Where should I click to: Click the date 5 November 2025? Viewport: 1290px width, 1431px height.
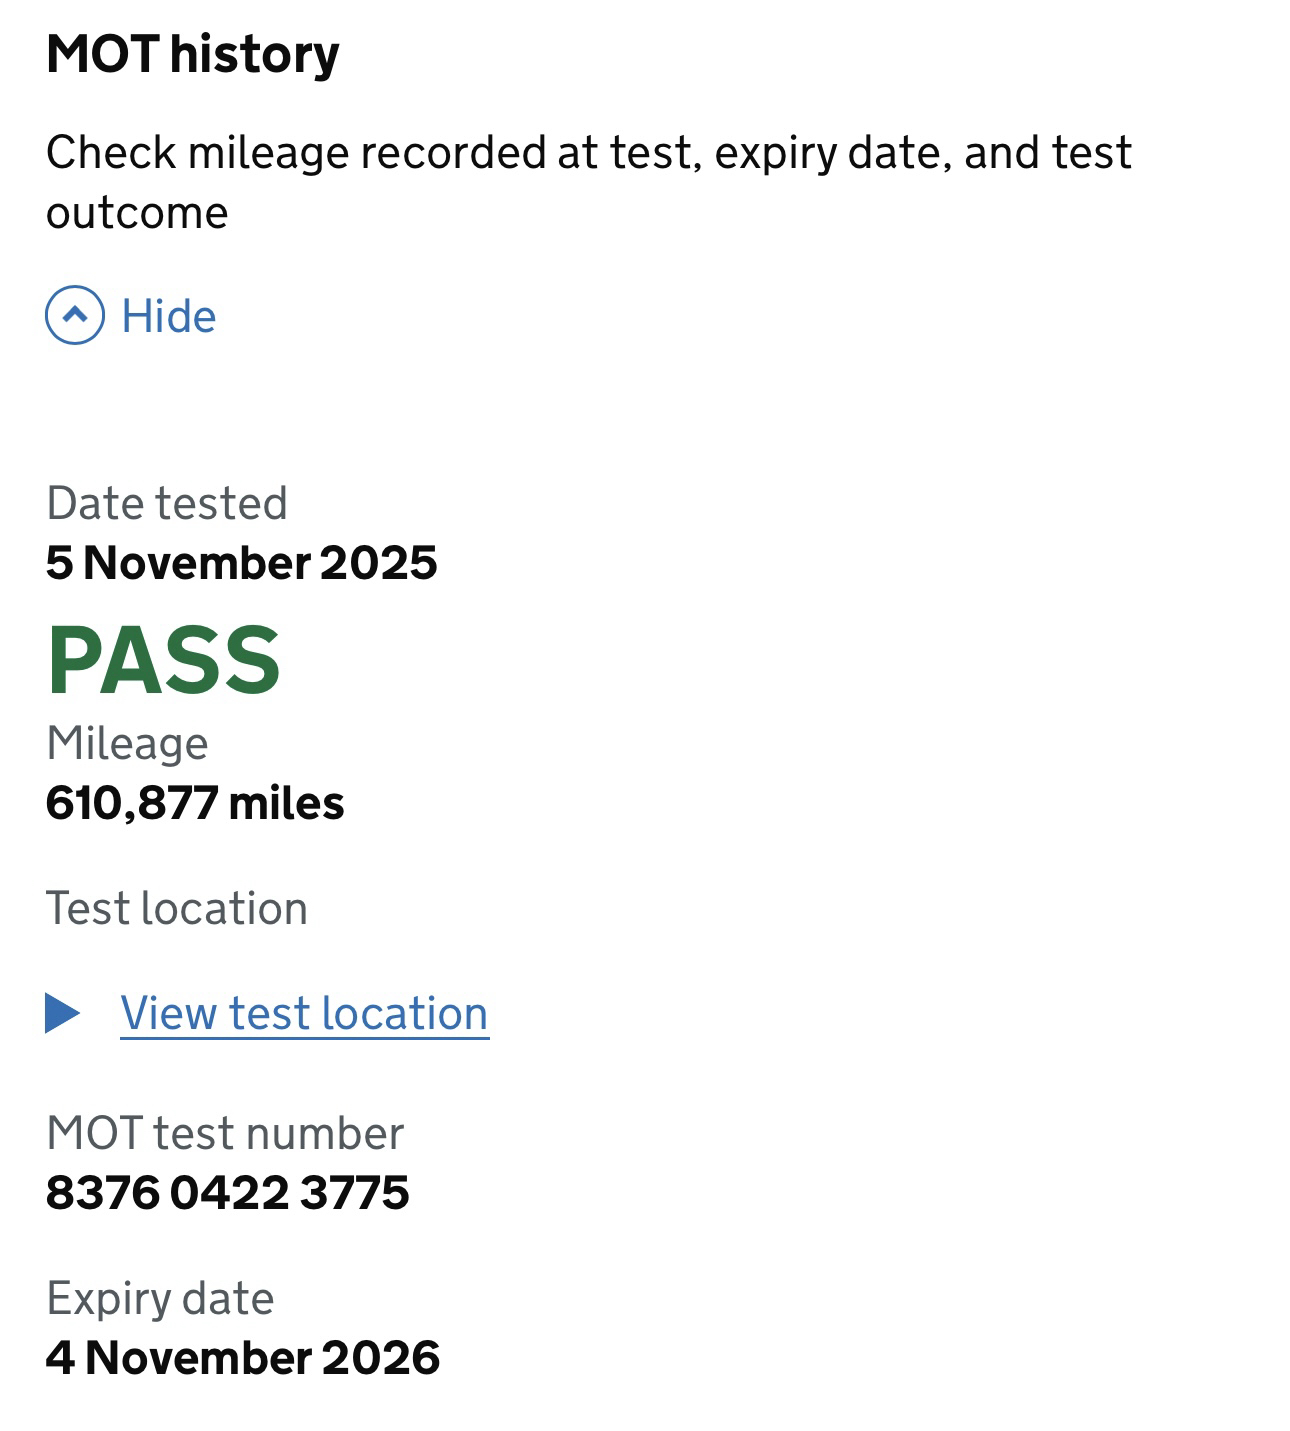pyautogui.click(x=241, y=563)
